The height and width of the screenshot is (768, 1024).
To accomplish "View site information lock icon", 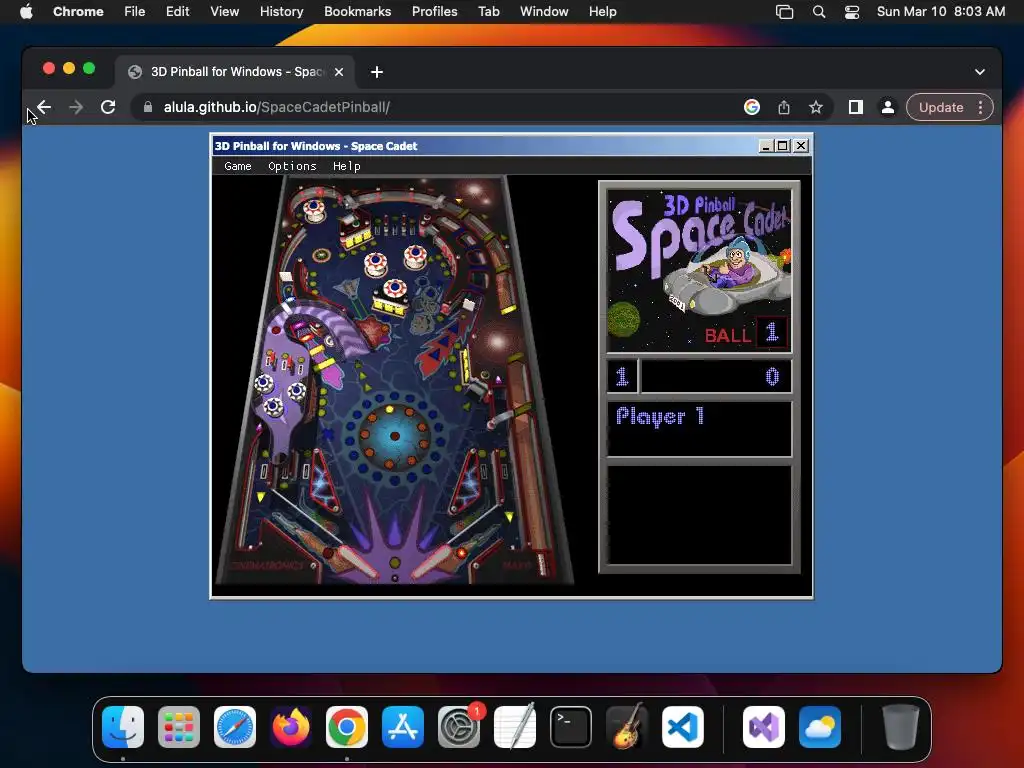I will (148, 107).
